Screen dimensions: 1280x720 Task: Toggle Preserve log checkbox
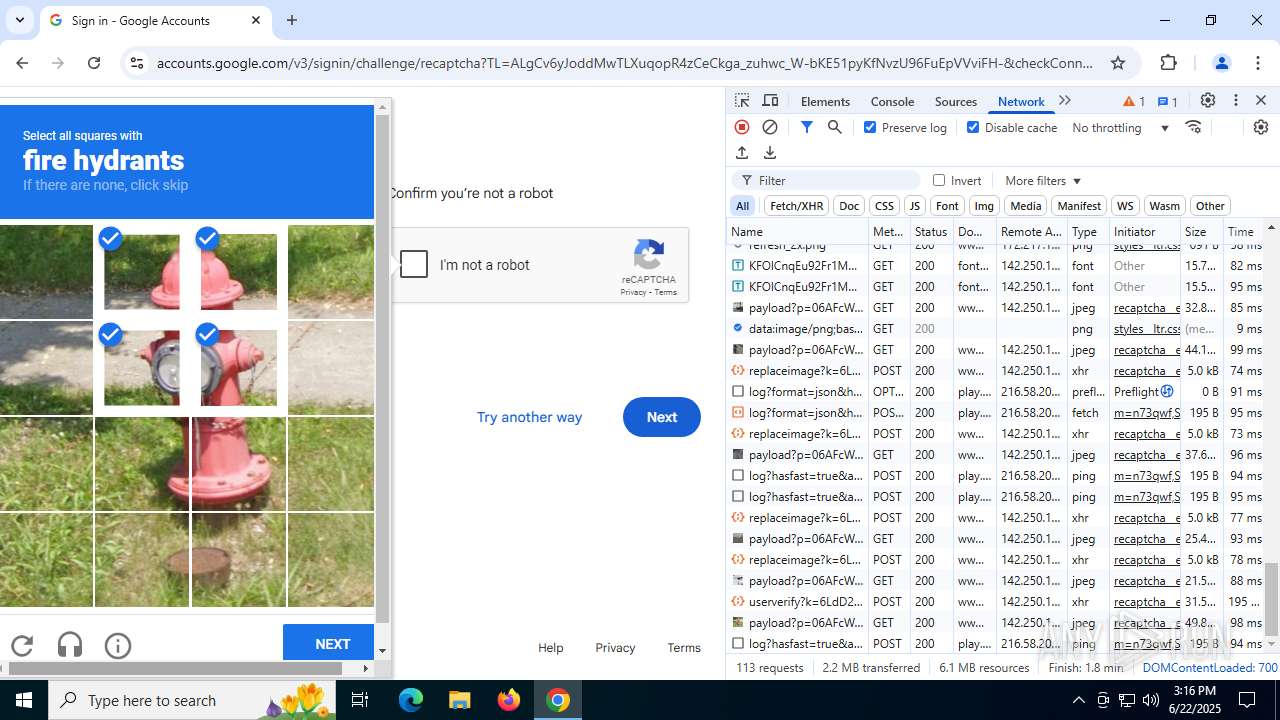(x=870, y=127)
